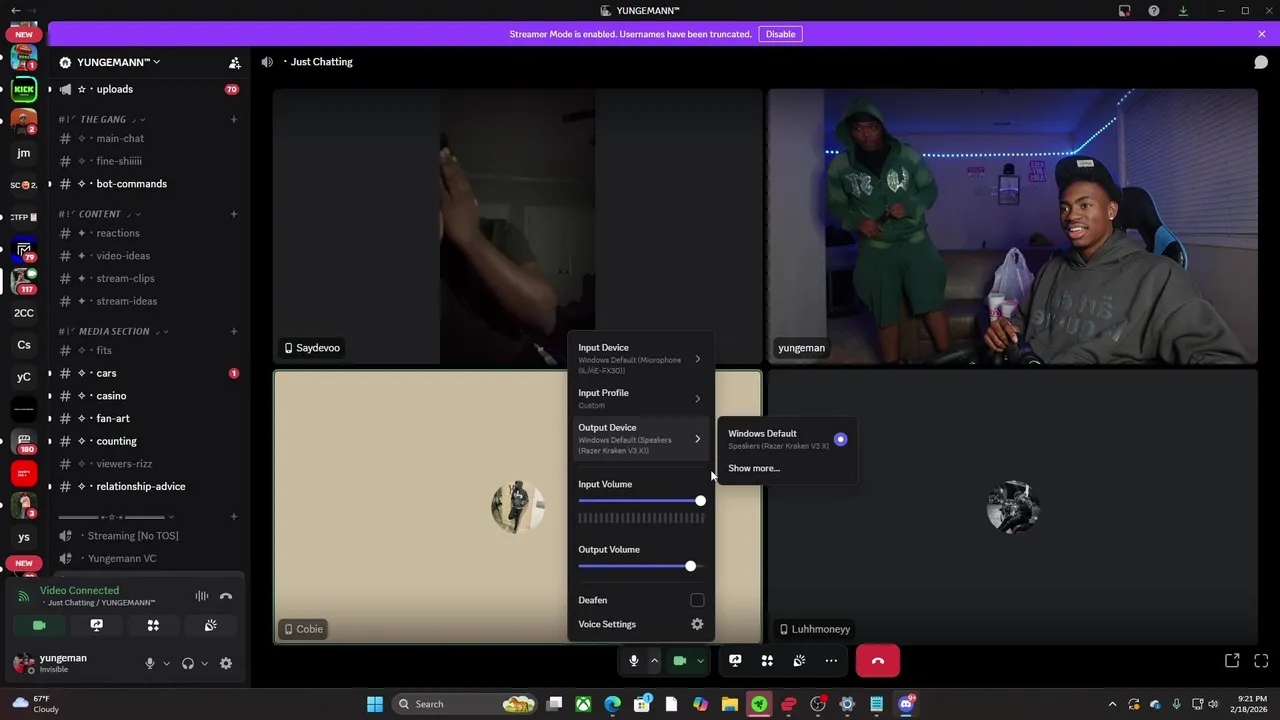Image resolution: width=1280 pixels, height=720 pixels.
Task: Open mic options arrow in call bar
Action: tap(654, 661)
